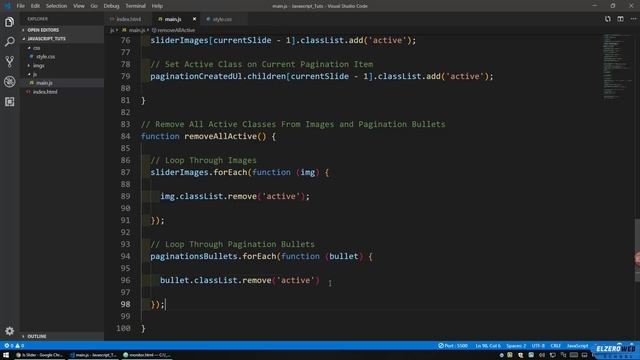Open Debug menu
640x360 pixels.
[x=111, y=6]
